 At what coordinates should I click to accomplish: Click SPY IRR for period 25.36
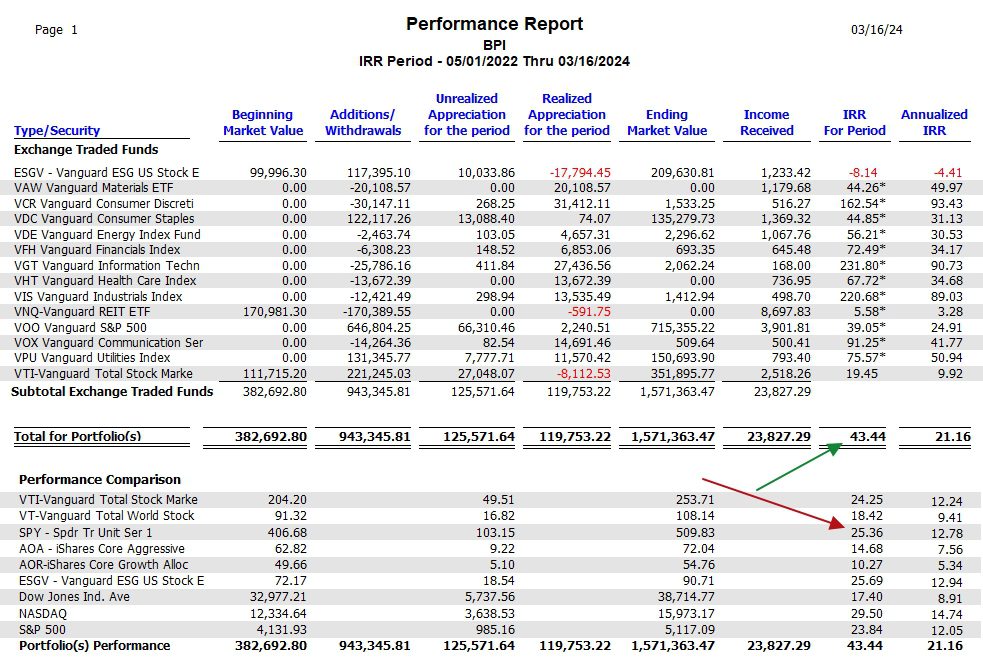867,532
